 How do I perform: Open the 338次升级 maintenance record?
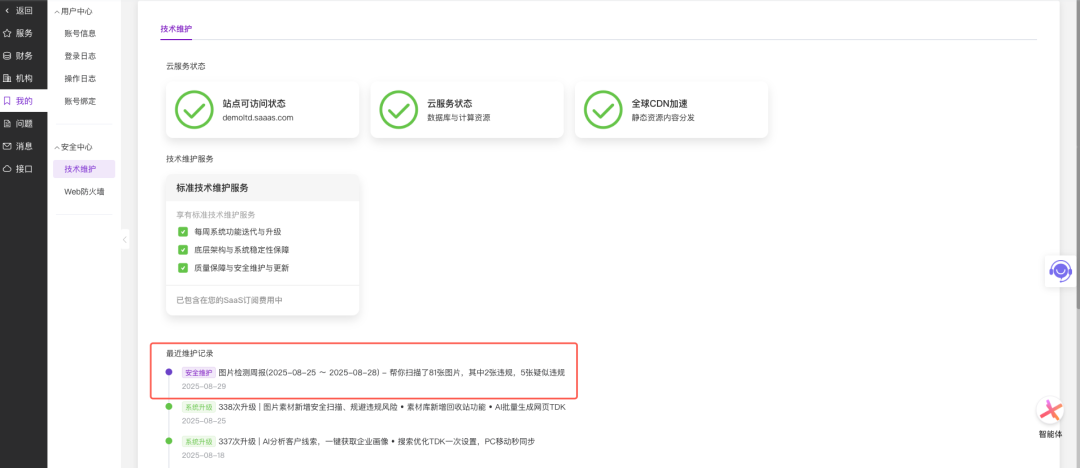click(x=391, y=407)
